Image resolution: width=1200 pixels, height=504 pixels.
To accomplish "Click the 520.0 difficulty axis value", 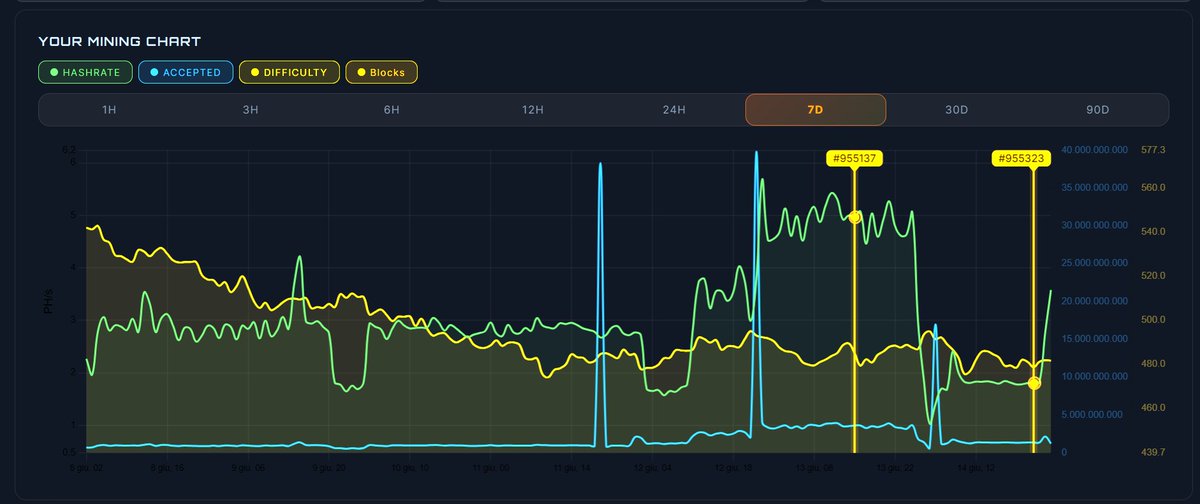I will point(1153,276).
